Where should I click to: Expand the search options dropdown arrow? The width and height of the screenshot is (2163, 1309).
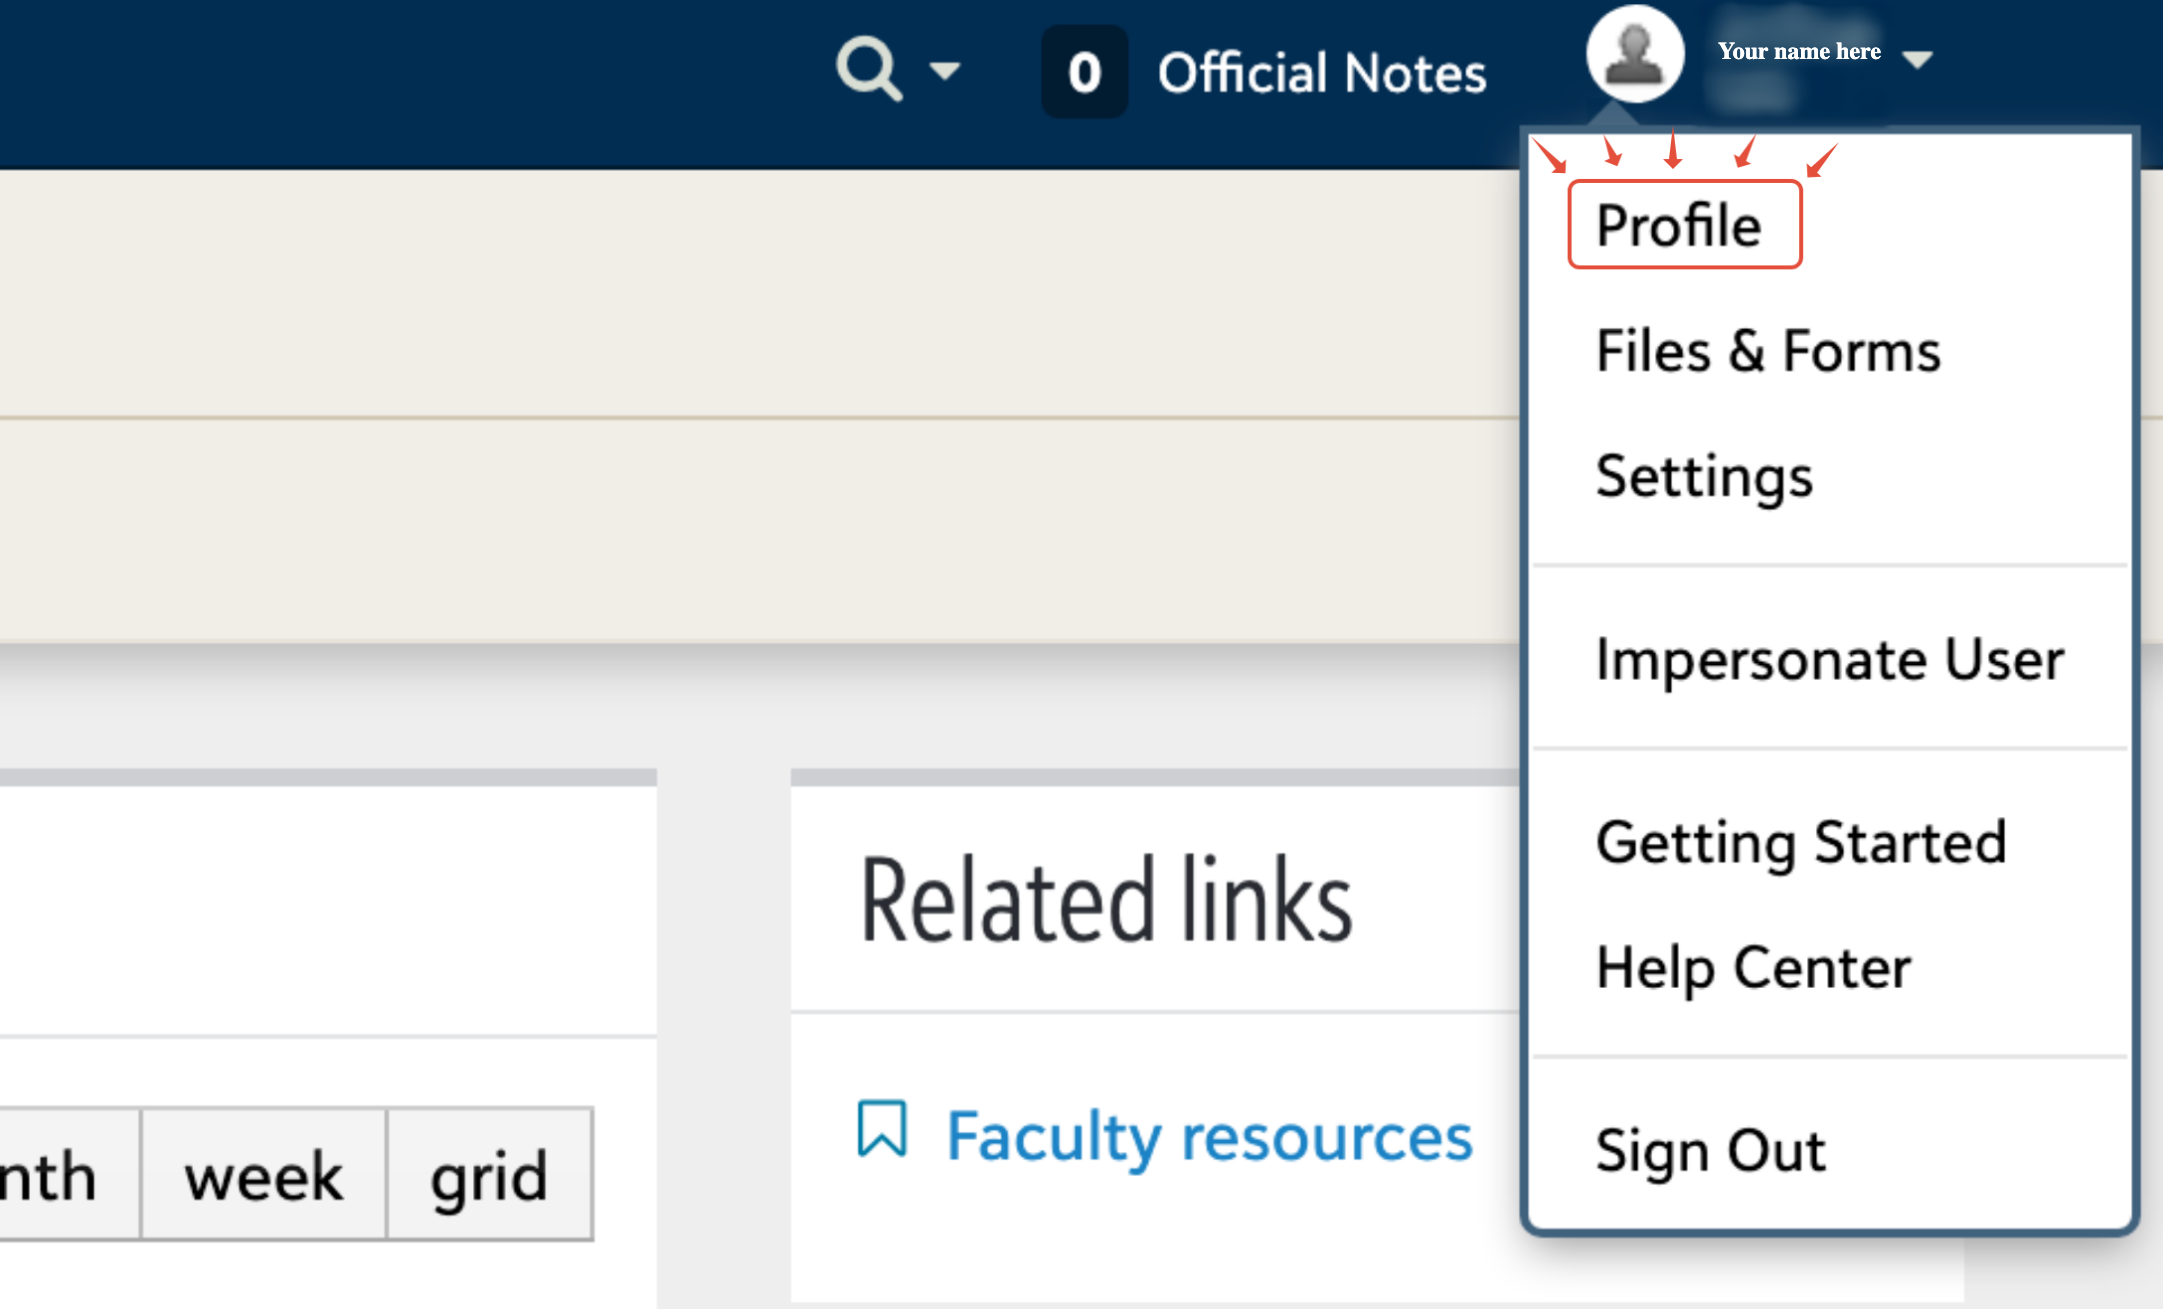click(x=944, y=70)
